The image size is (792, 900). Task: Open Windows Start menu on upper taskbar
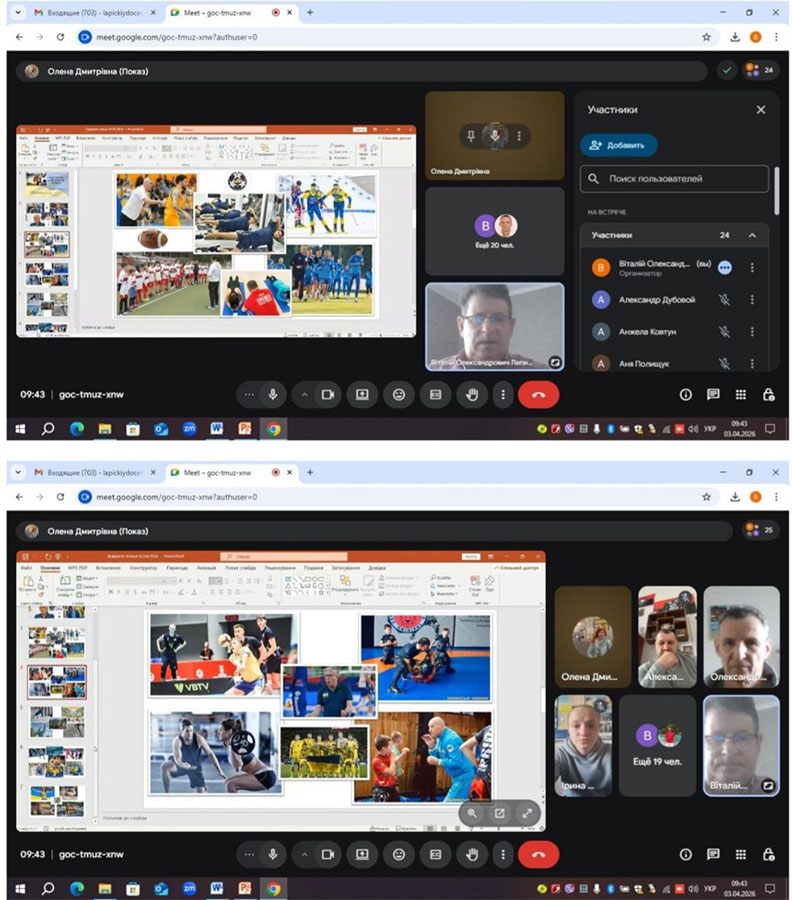click(20, 428)
